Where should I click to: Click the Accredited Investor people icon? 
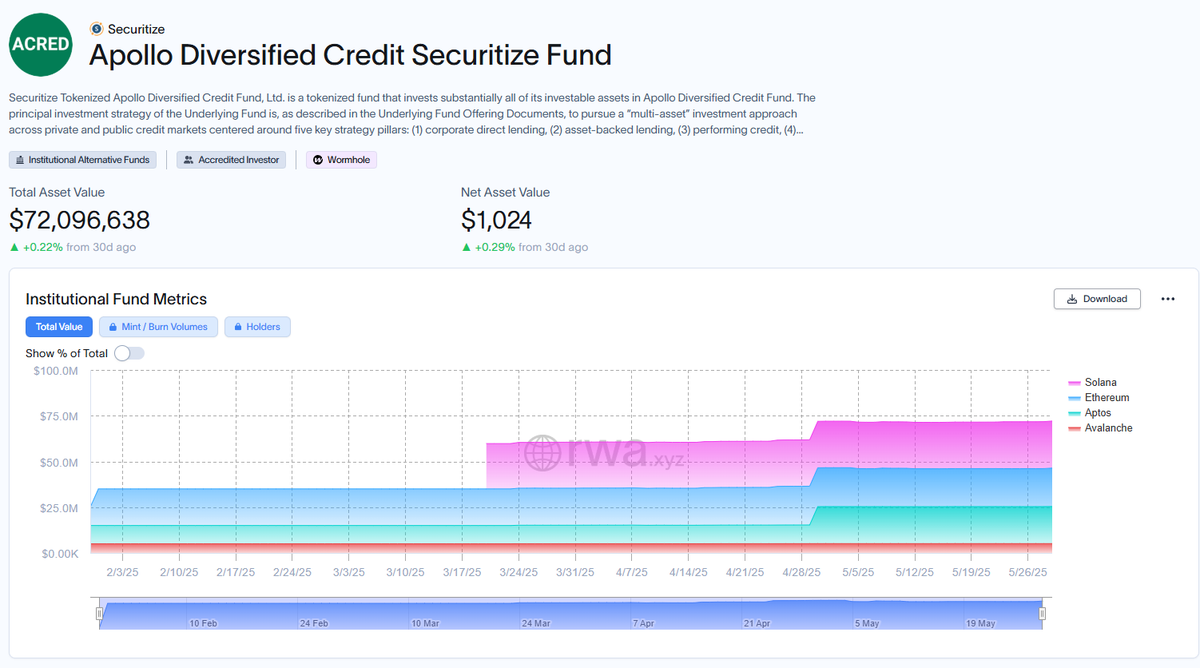[188, 160]
